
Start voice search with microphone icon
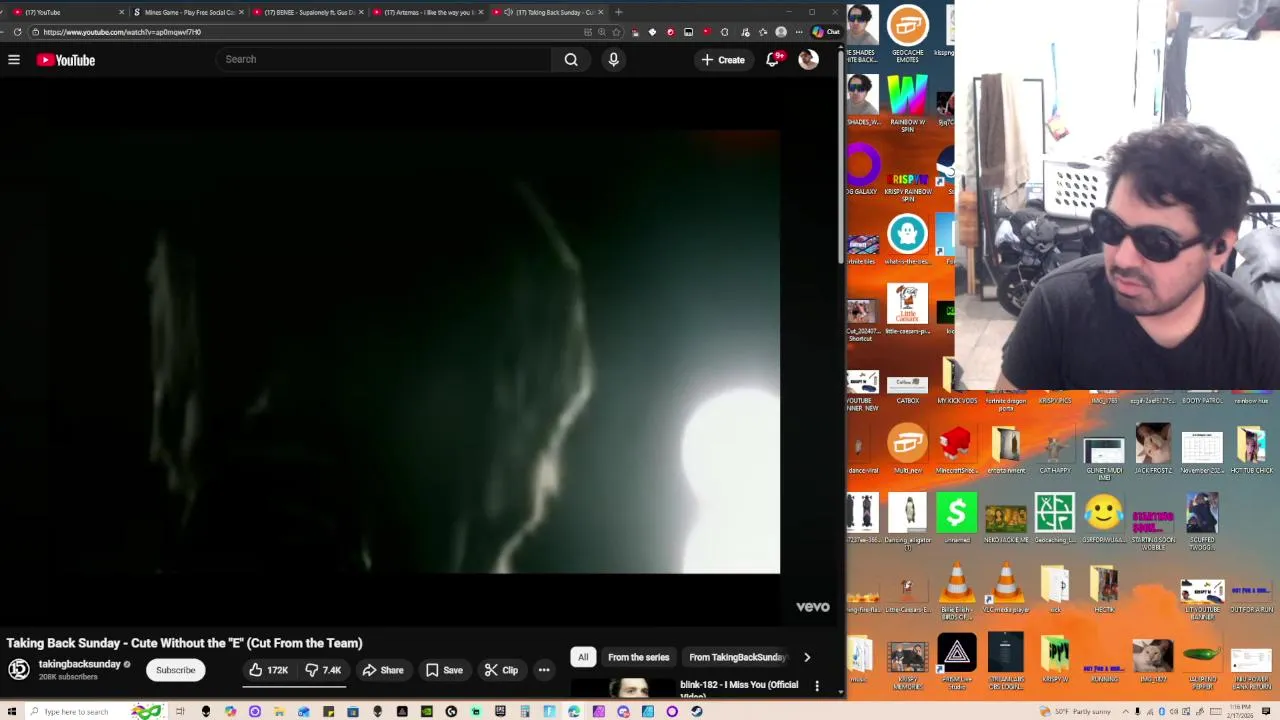click(613, 59)
